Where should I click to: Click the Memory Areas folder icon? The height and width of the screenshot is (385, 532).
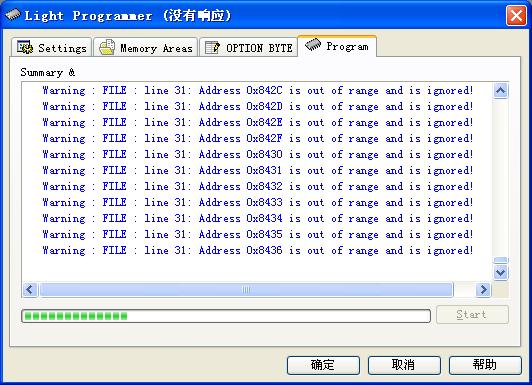coord(107,47)
